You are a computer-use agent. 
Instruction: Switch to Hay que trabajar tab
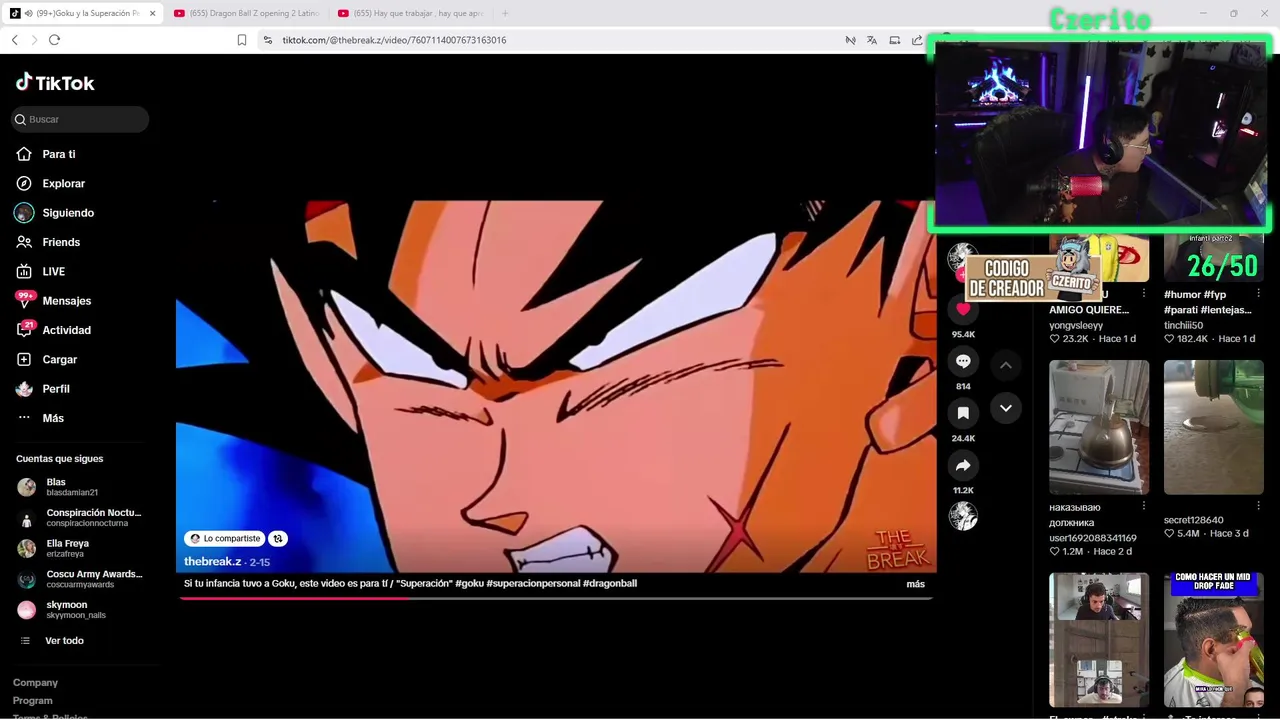(x=410, y=13)
